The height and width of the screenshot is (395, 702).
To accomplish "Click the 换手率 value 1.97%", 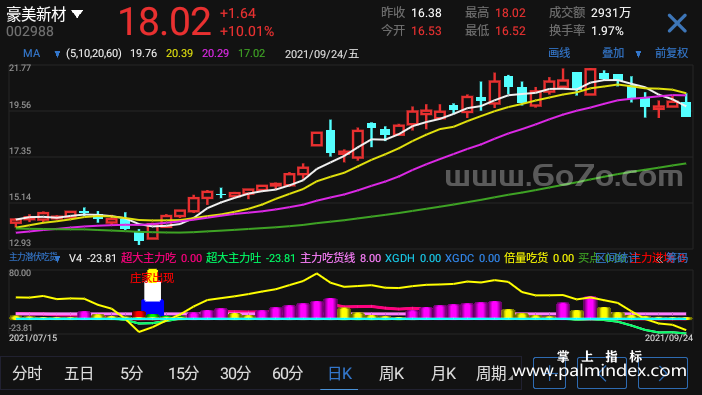I will point(607,31).
